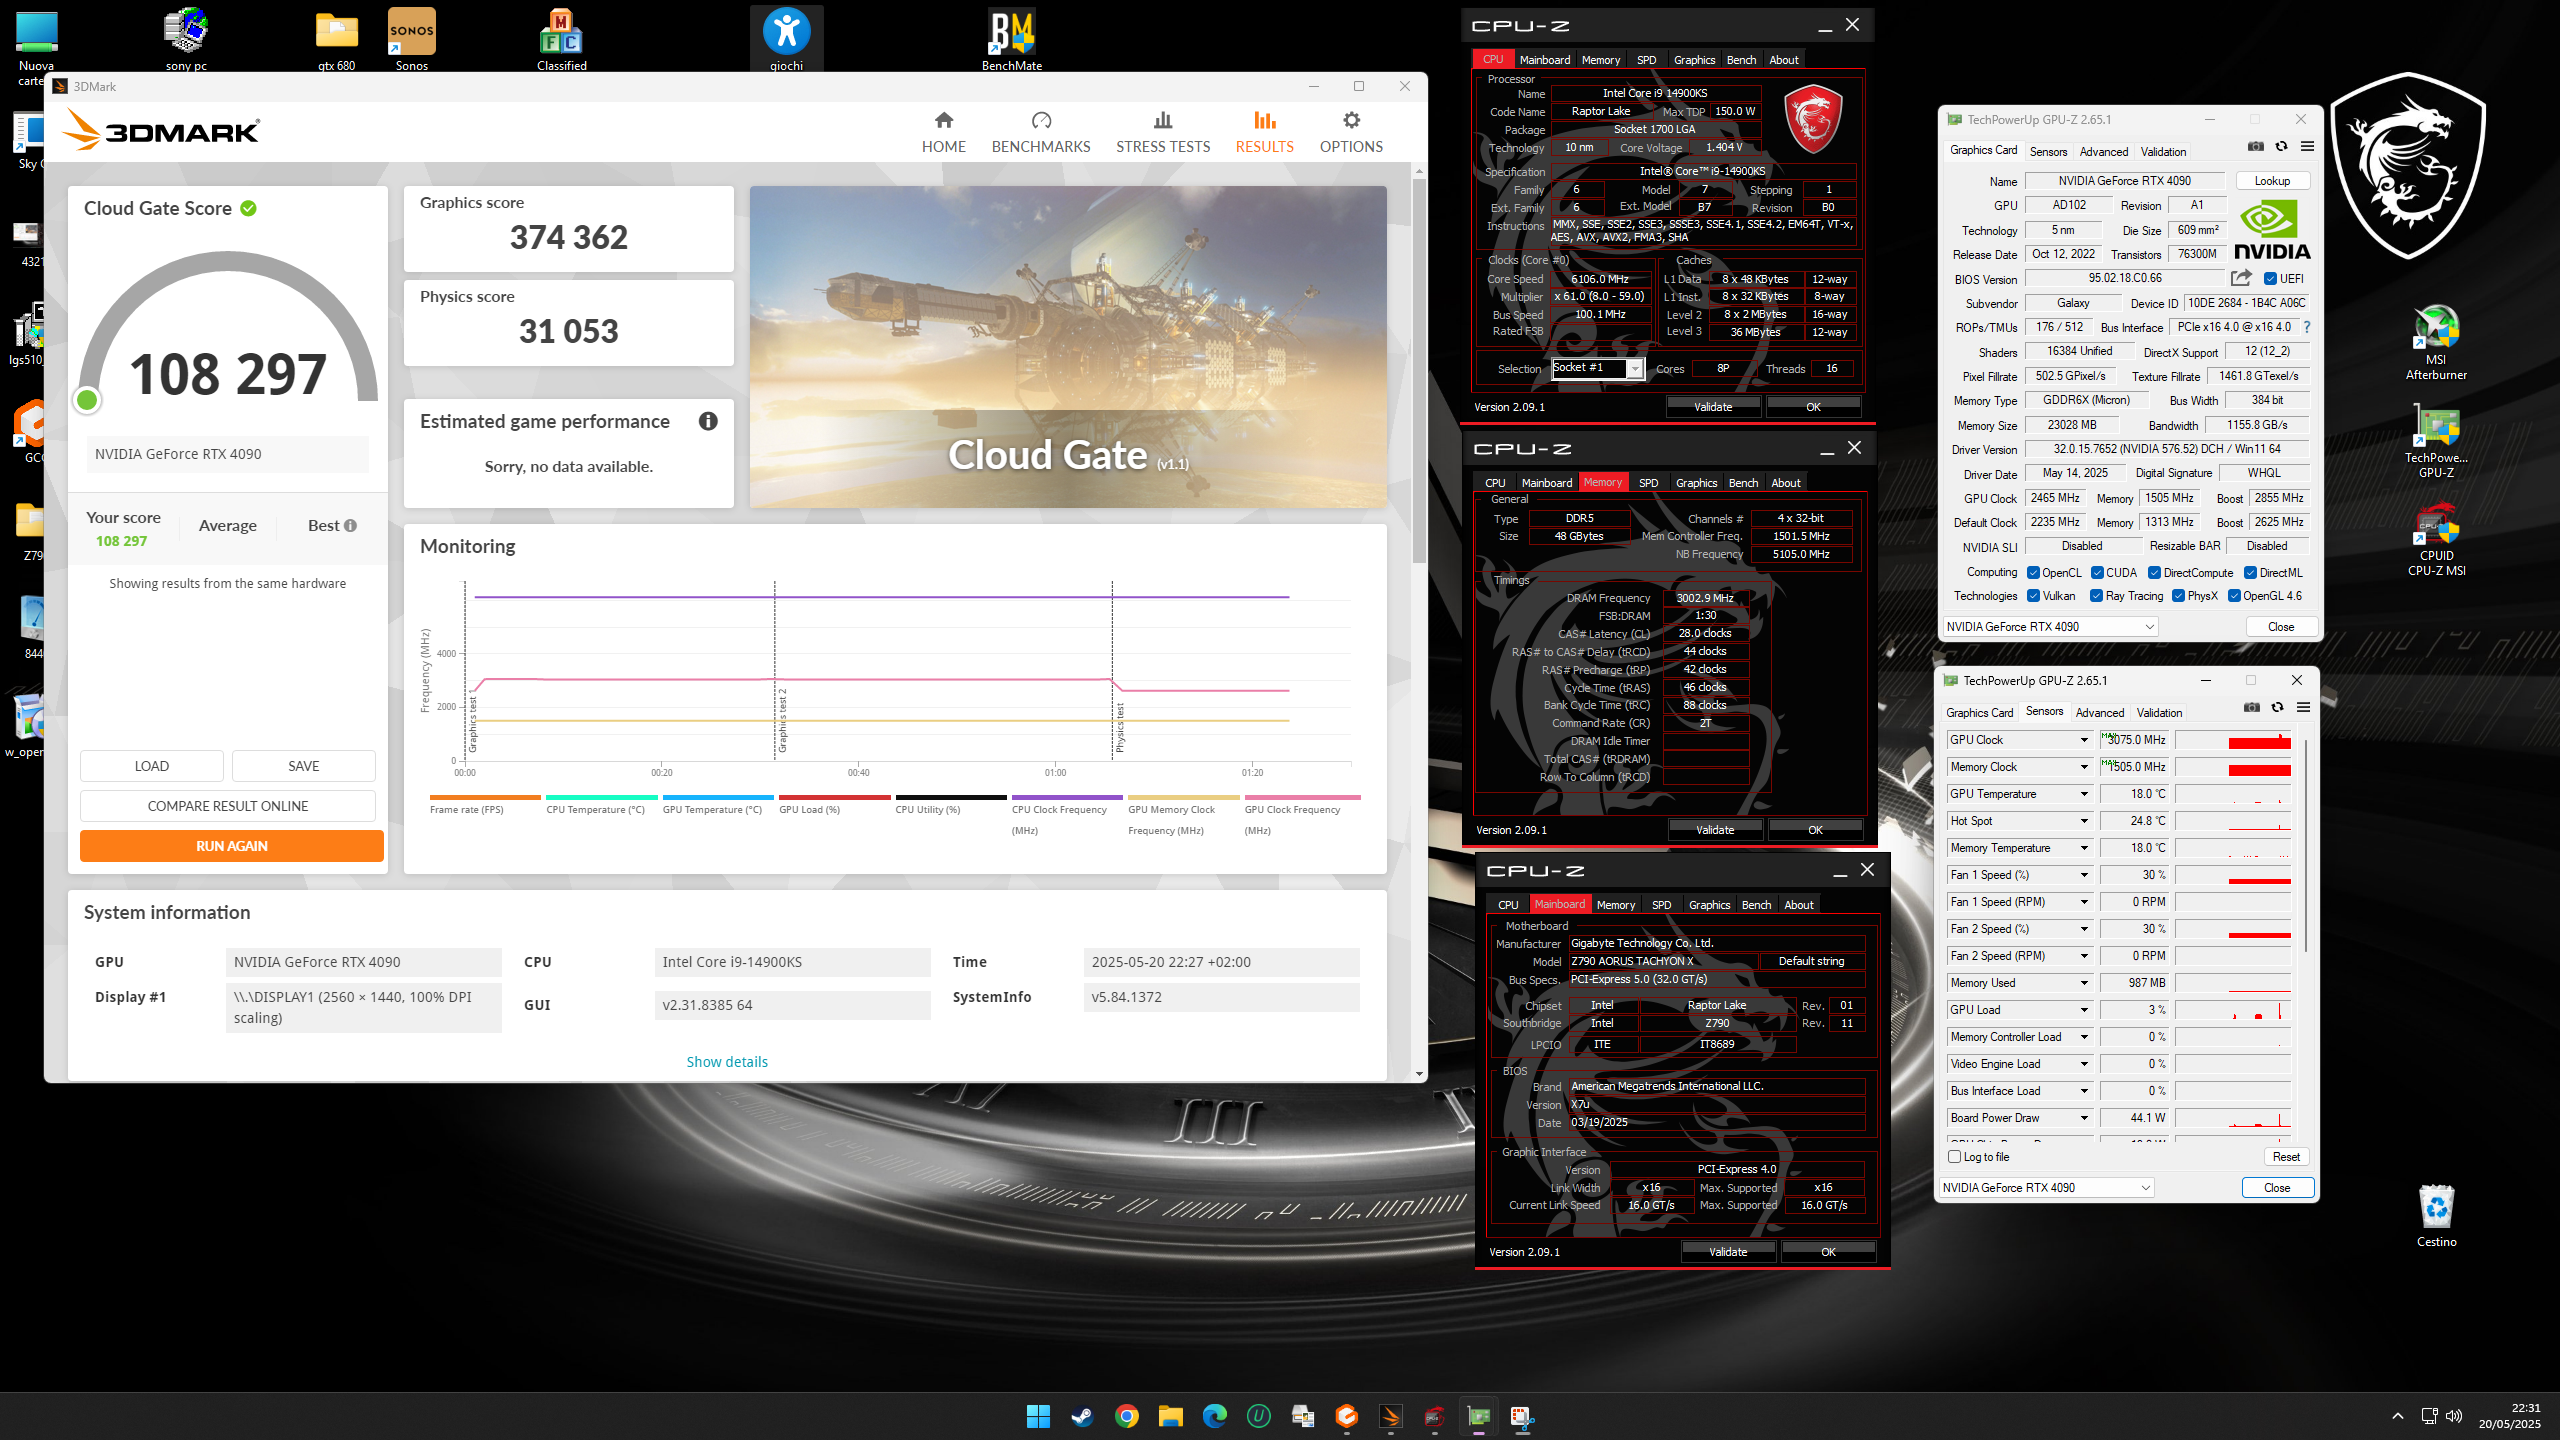2560x1440 pixels.
Task: Open the hamburger menu in the GPU-Z Sensors window
Action: pos(2303,708)
